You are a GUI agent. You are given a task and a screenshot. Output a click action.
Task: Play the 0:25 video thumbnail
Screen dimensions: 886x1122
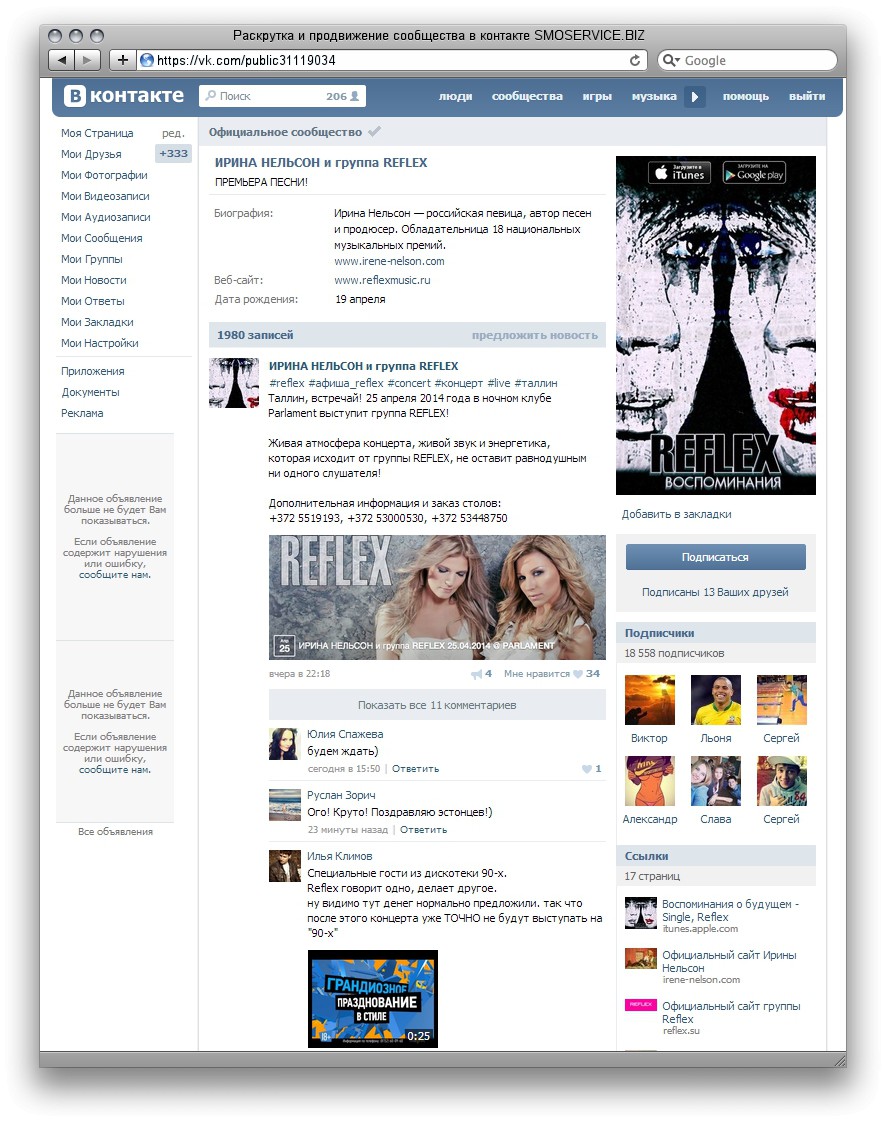tap(372, 999)
